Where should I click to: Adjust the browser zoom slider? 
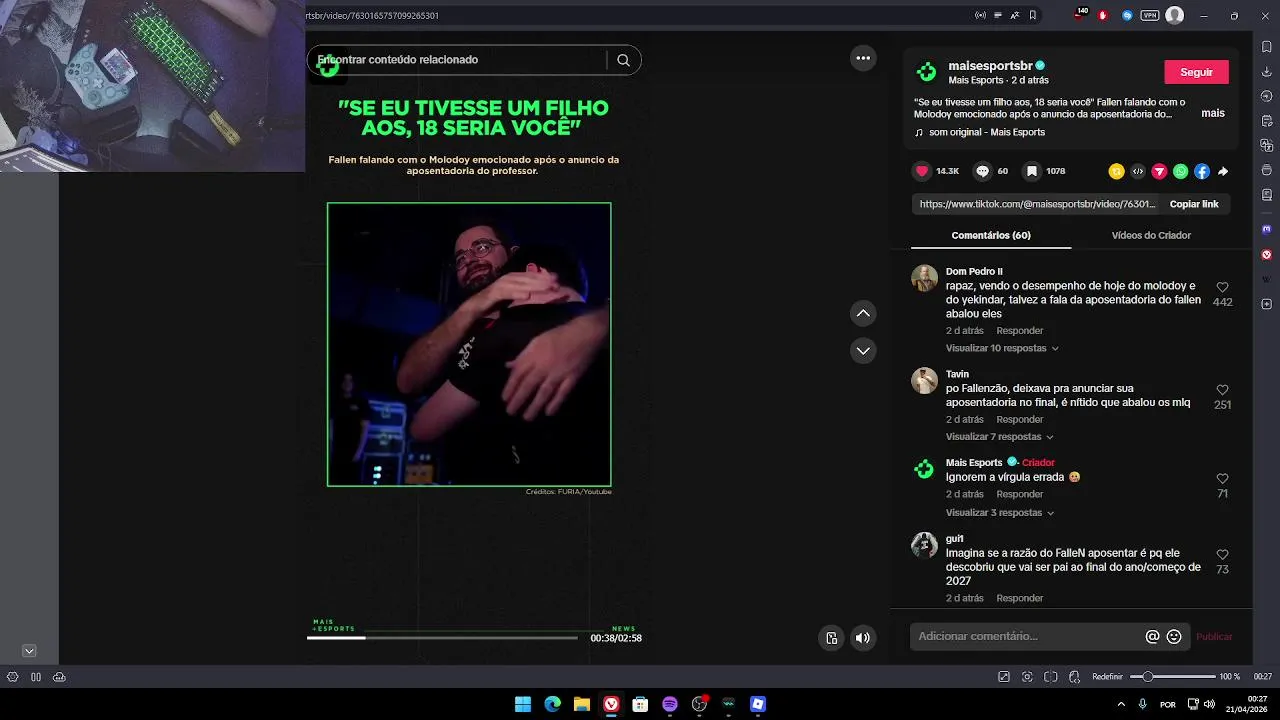(1172, 677)
